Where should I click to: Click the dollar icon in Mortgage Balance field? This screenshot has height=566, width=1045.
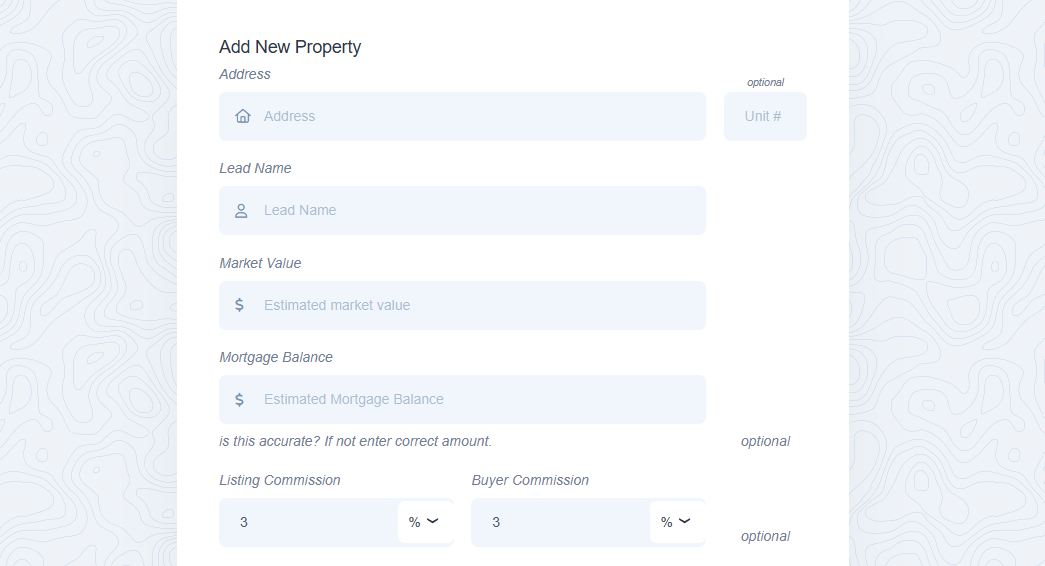(x=240, y=399)
